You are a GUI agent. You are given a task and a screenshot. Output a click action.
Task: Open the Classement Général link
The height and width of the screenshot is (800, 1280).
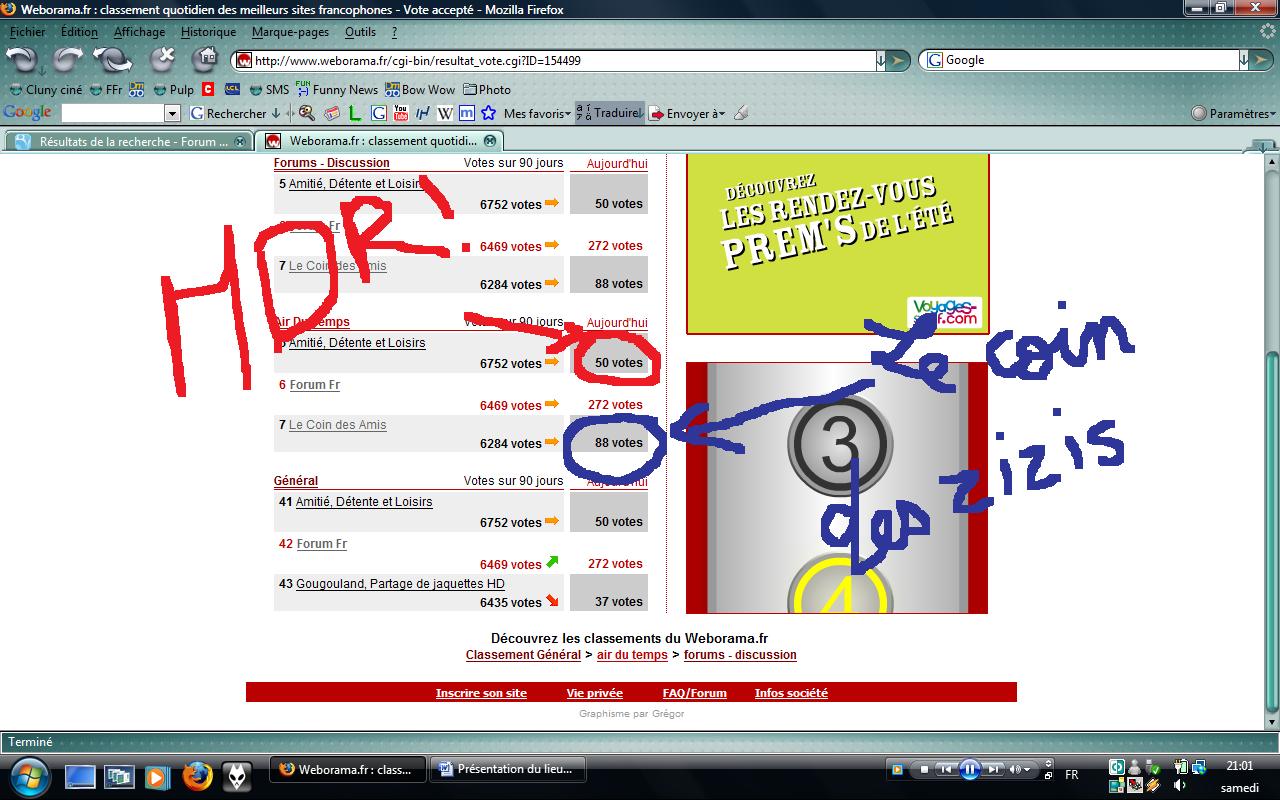(x=523, y=655)
